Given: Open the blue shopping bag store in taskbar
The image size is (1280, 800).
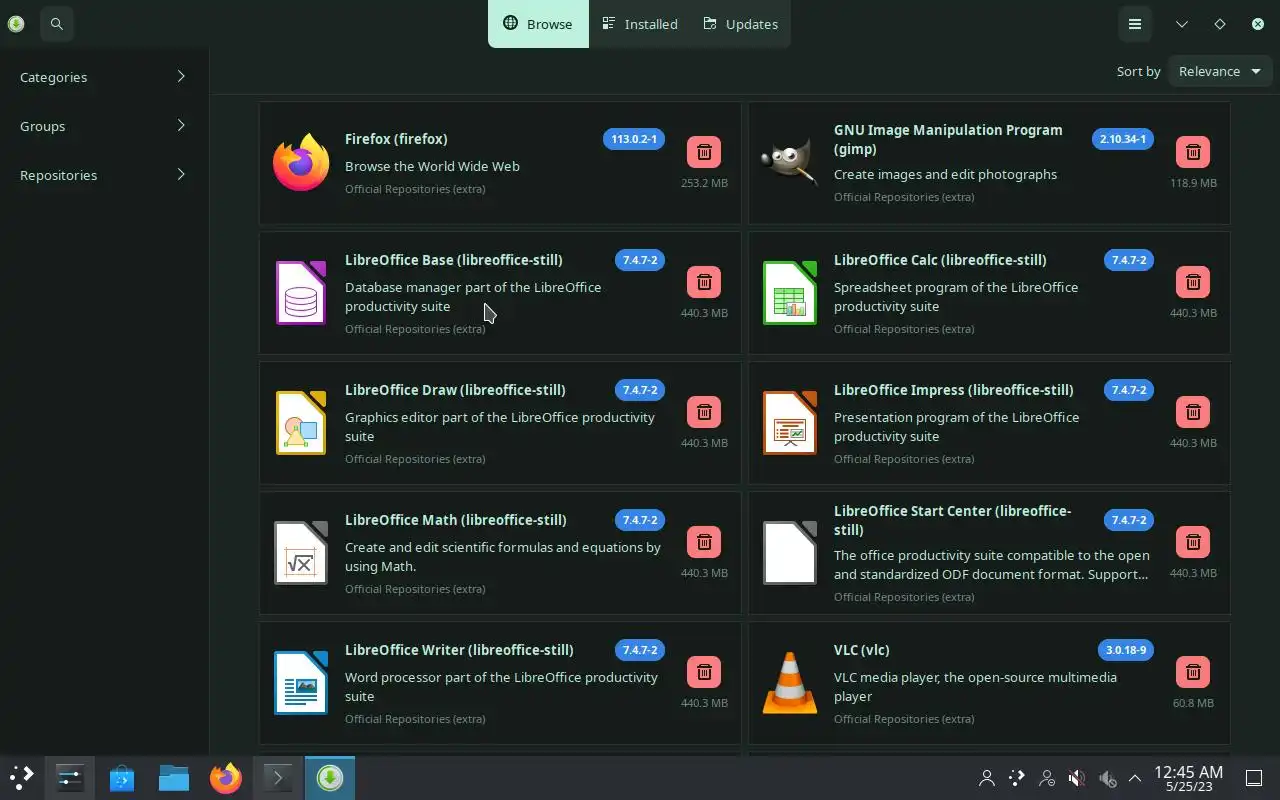Looking at the screenshot, I should point(122,777).
